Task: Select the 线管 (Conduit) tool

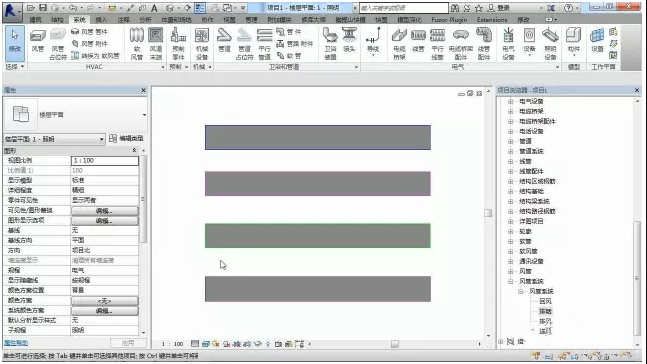Action: pos(418,40)
